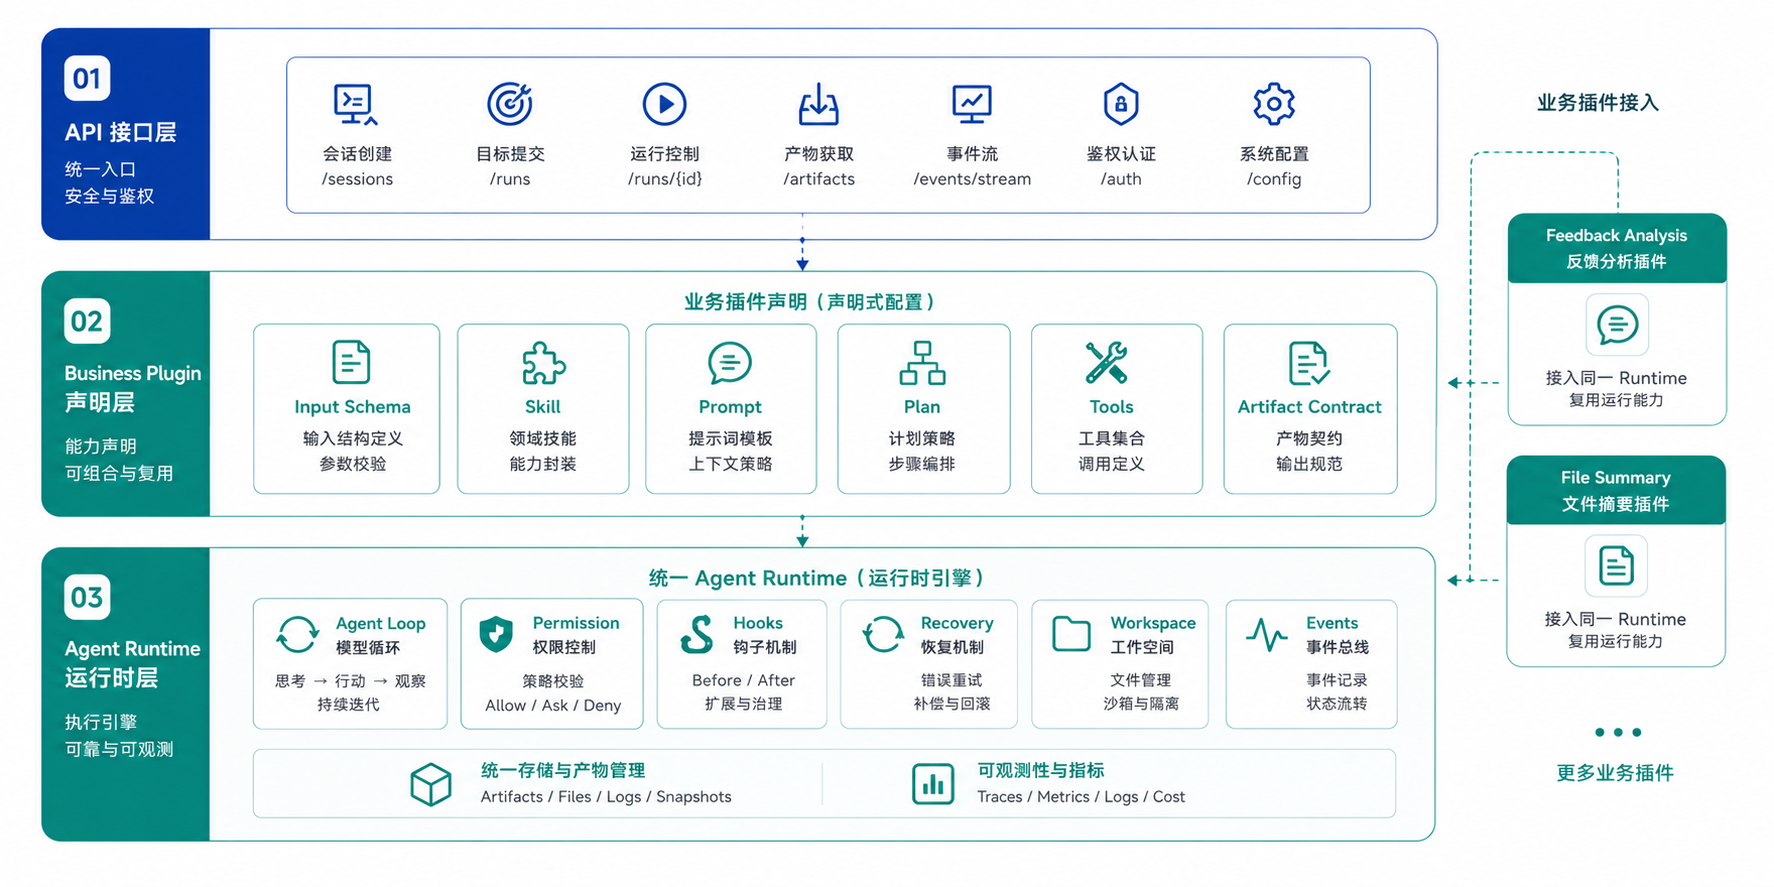Click the 02 layer number badge
The width and height of the screenshot is (1774, 887).
point(87,321)
